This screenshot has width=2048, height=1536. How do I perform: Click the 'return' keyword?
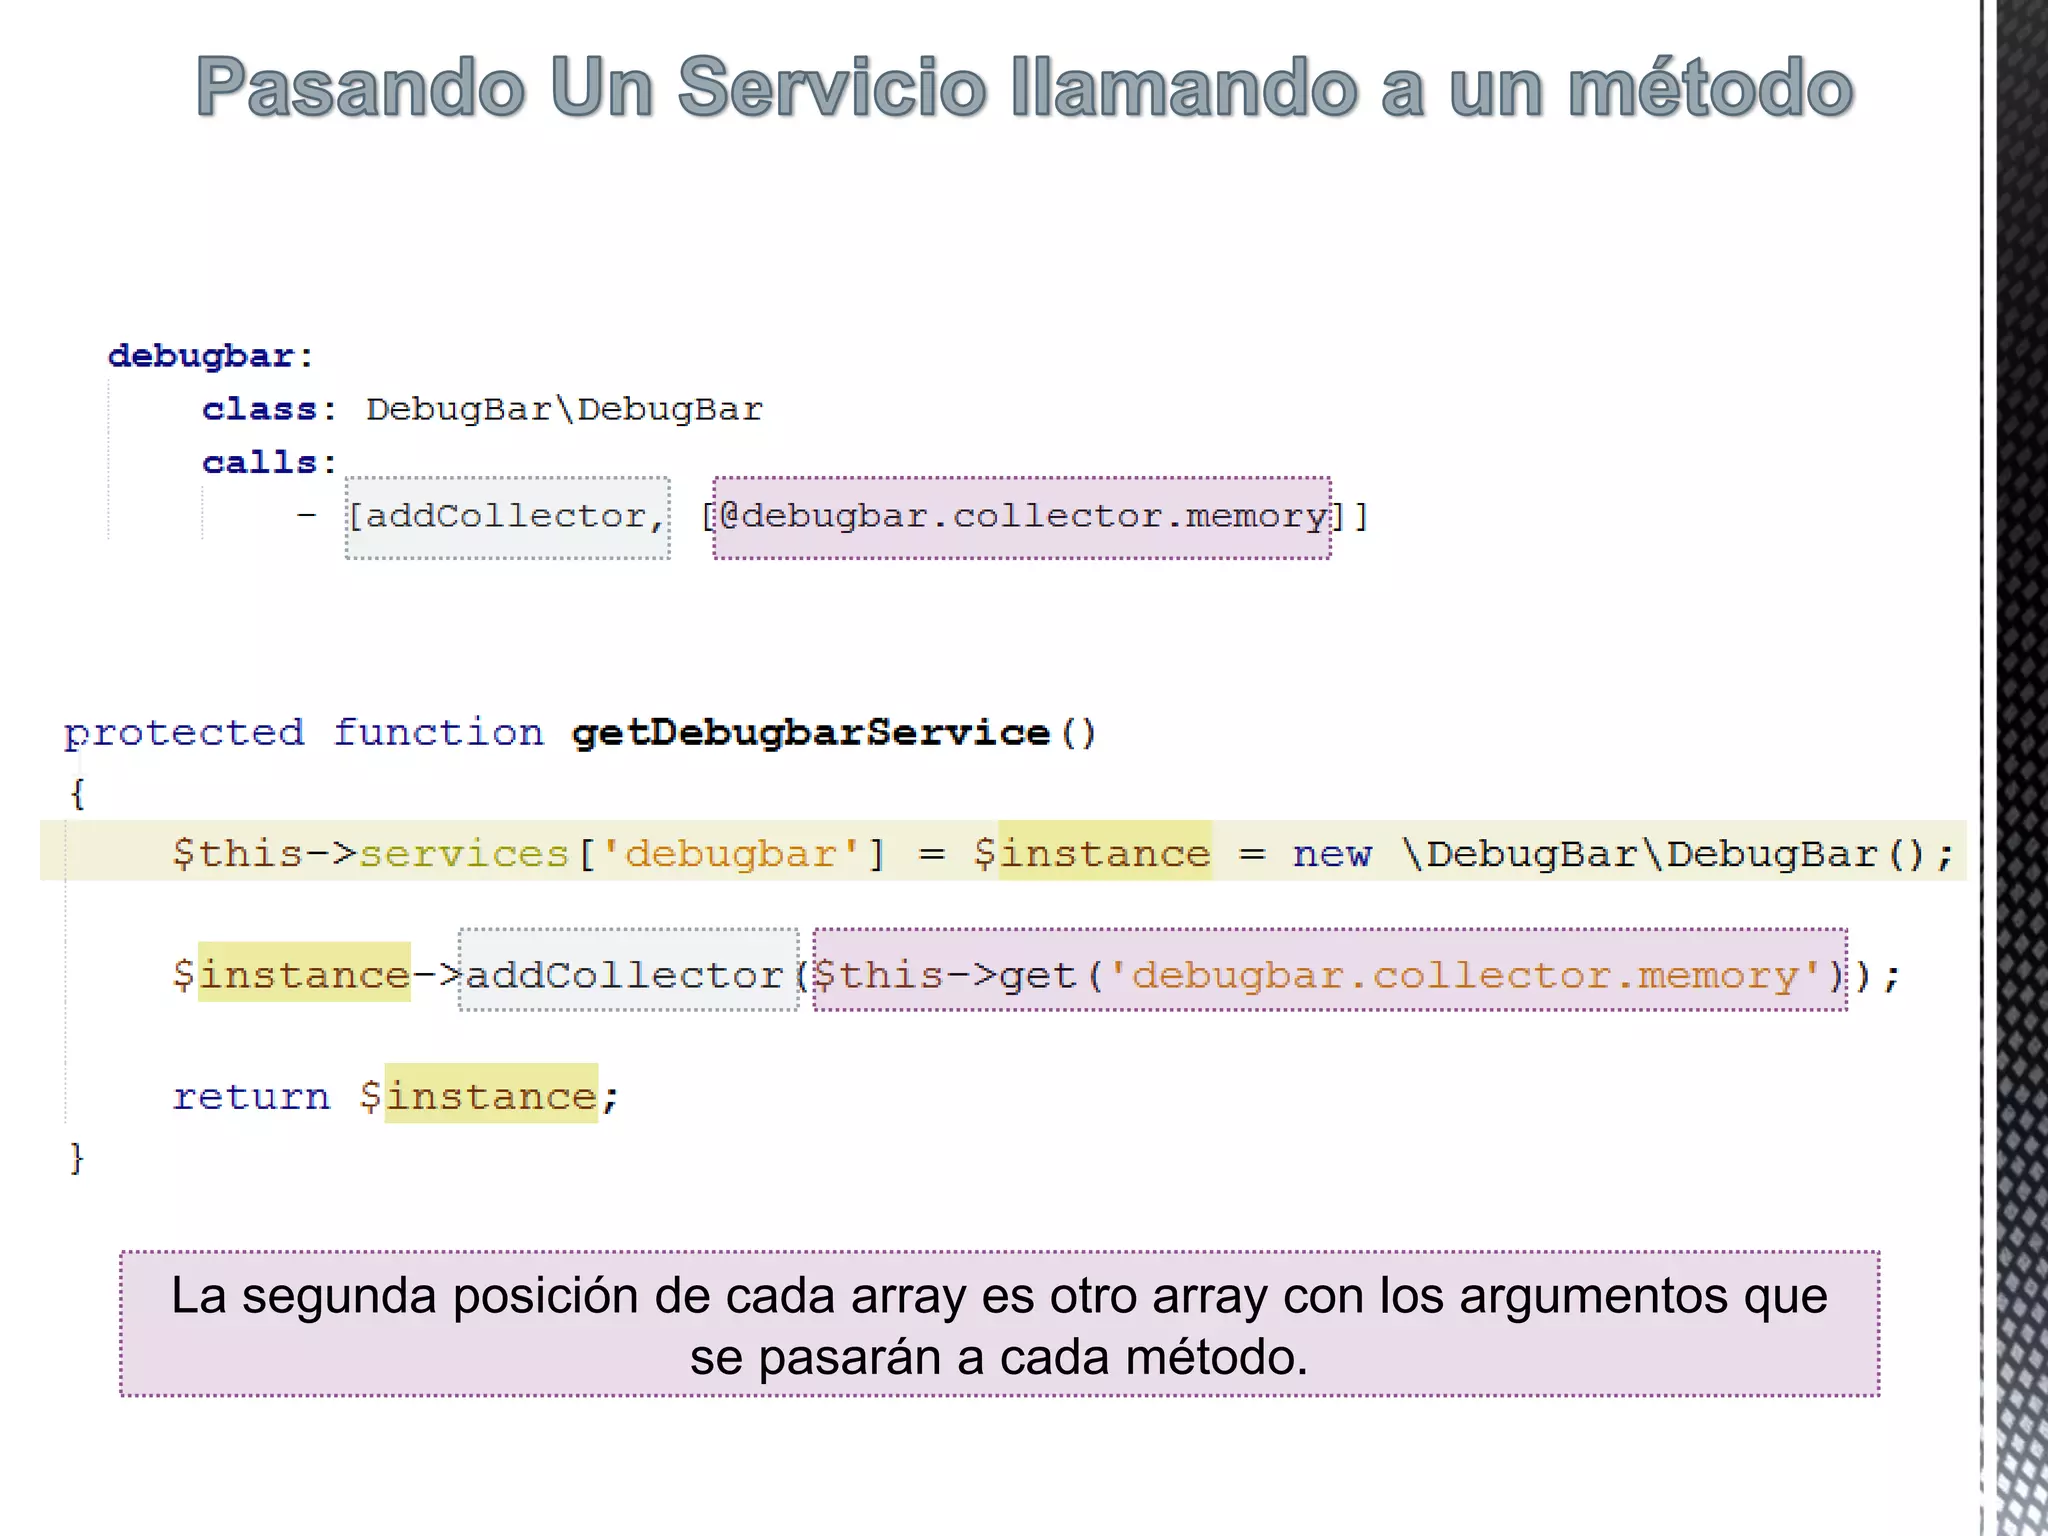click(x=251, y=1097)
